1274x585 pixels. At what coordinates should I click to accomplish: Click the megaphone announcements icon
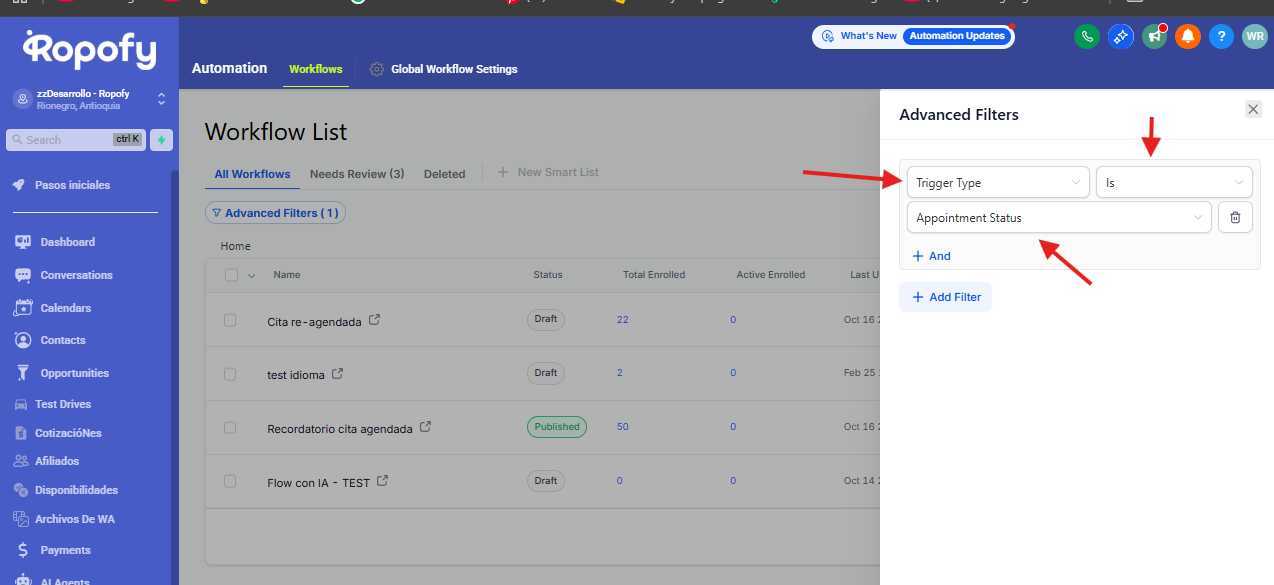point(1154,37)
